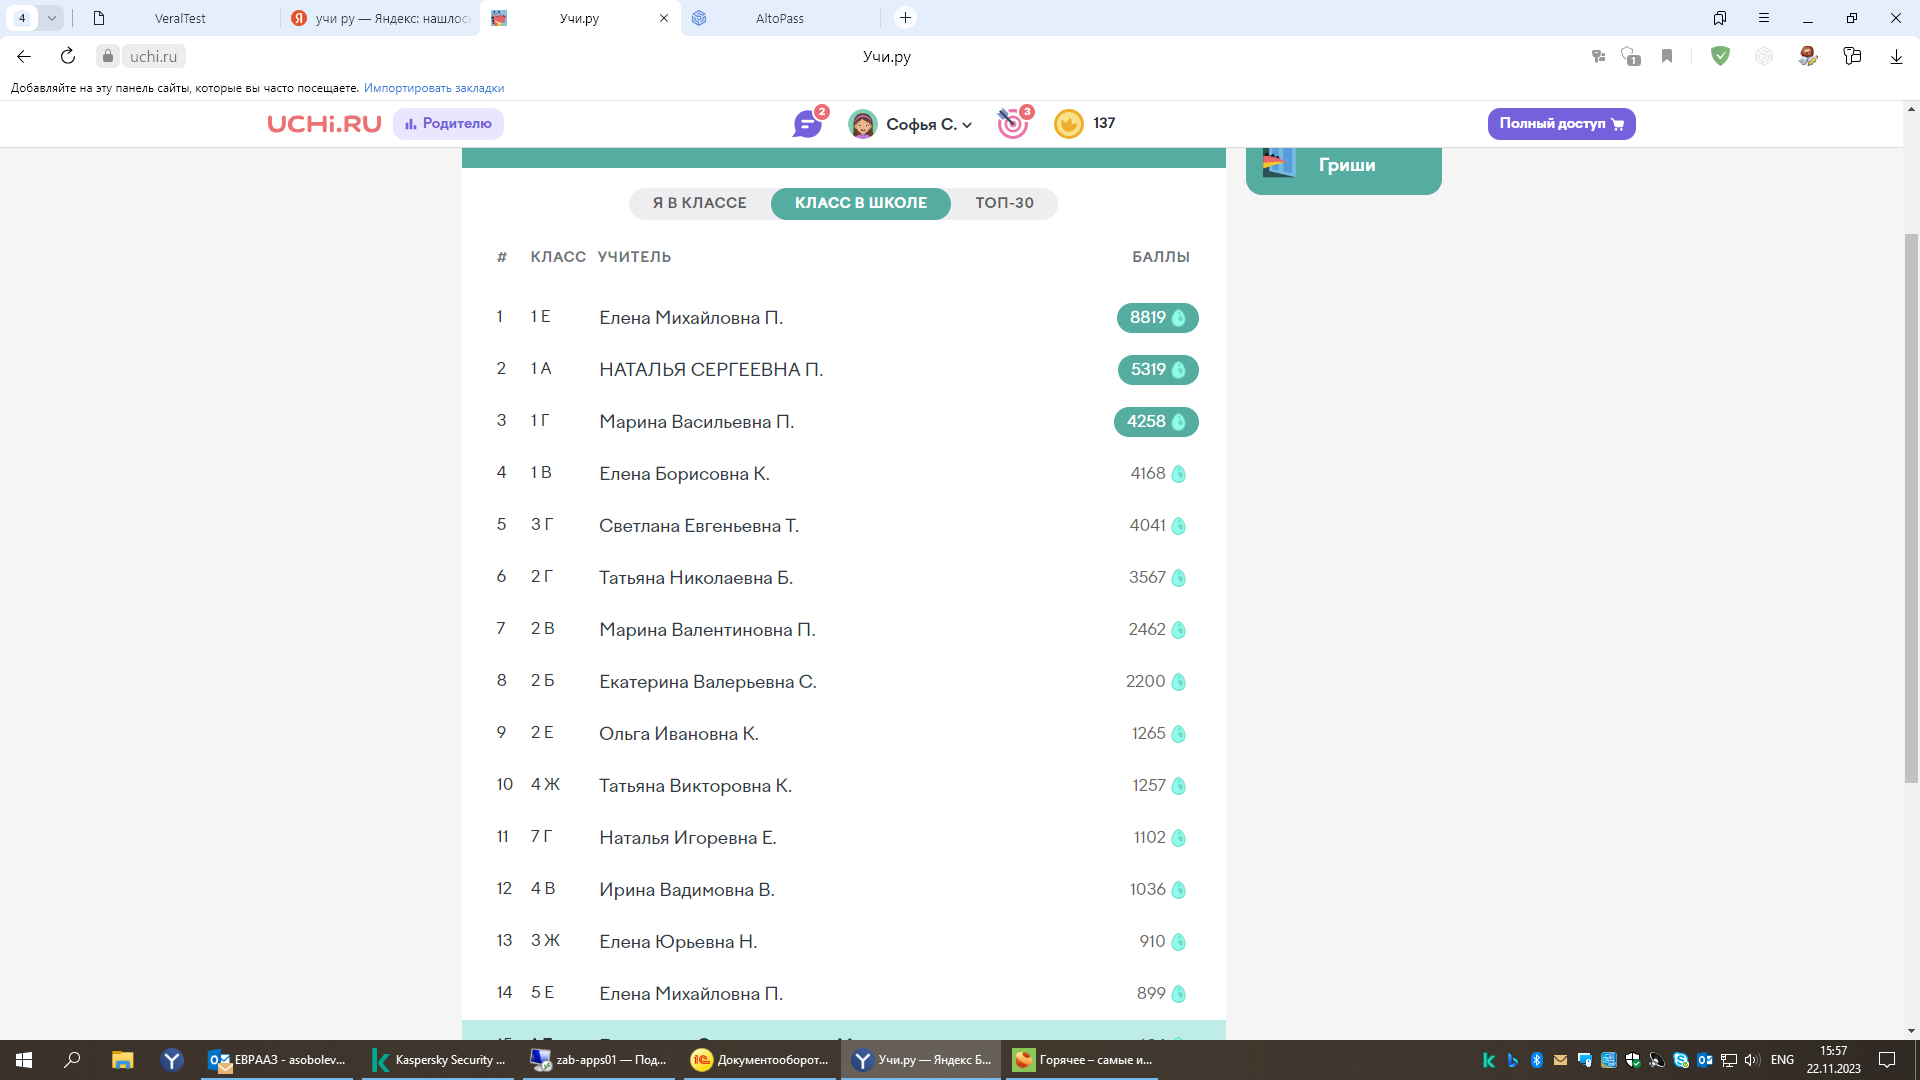The width and height of the screenshot is (1920, 1080).
Task: Bookmark this page with the bookmark icon
Action: pos(1667,56)
